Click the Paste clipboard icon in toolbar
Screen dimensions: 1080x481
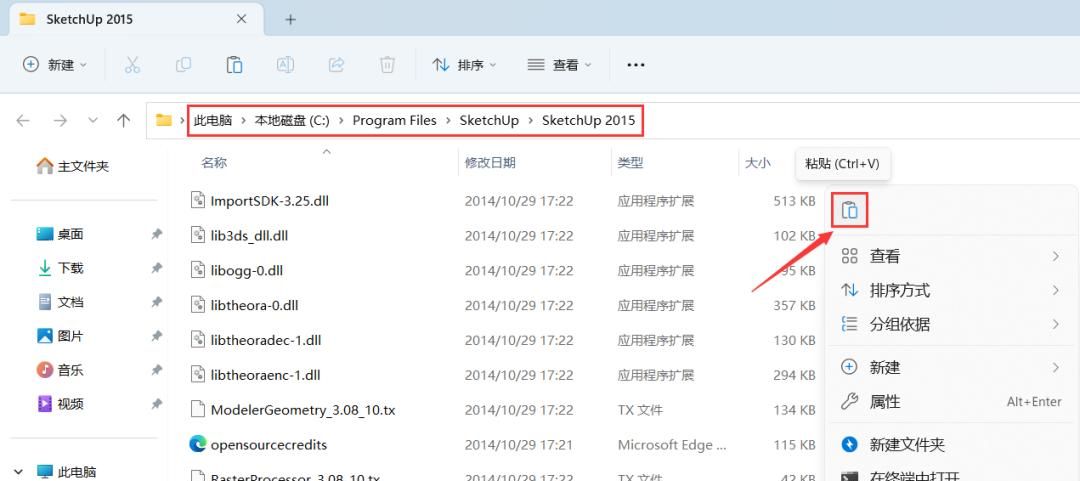234,65
